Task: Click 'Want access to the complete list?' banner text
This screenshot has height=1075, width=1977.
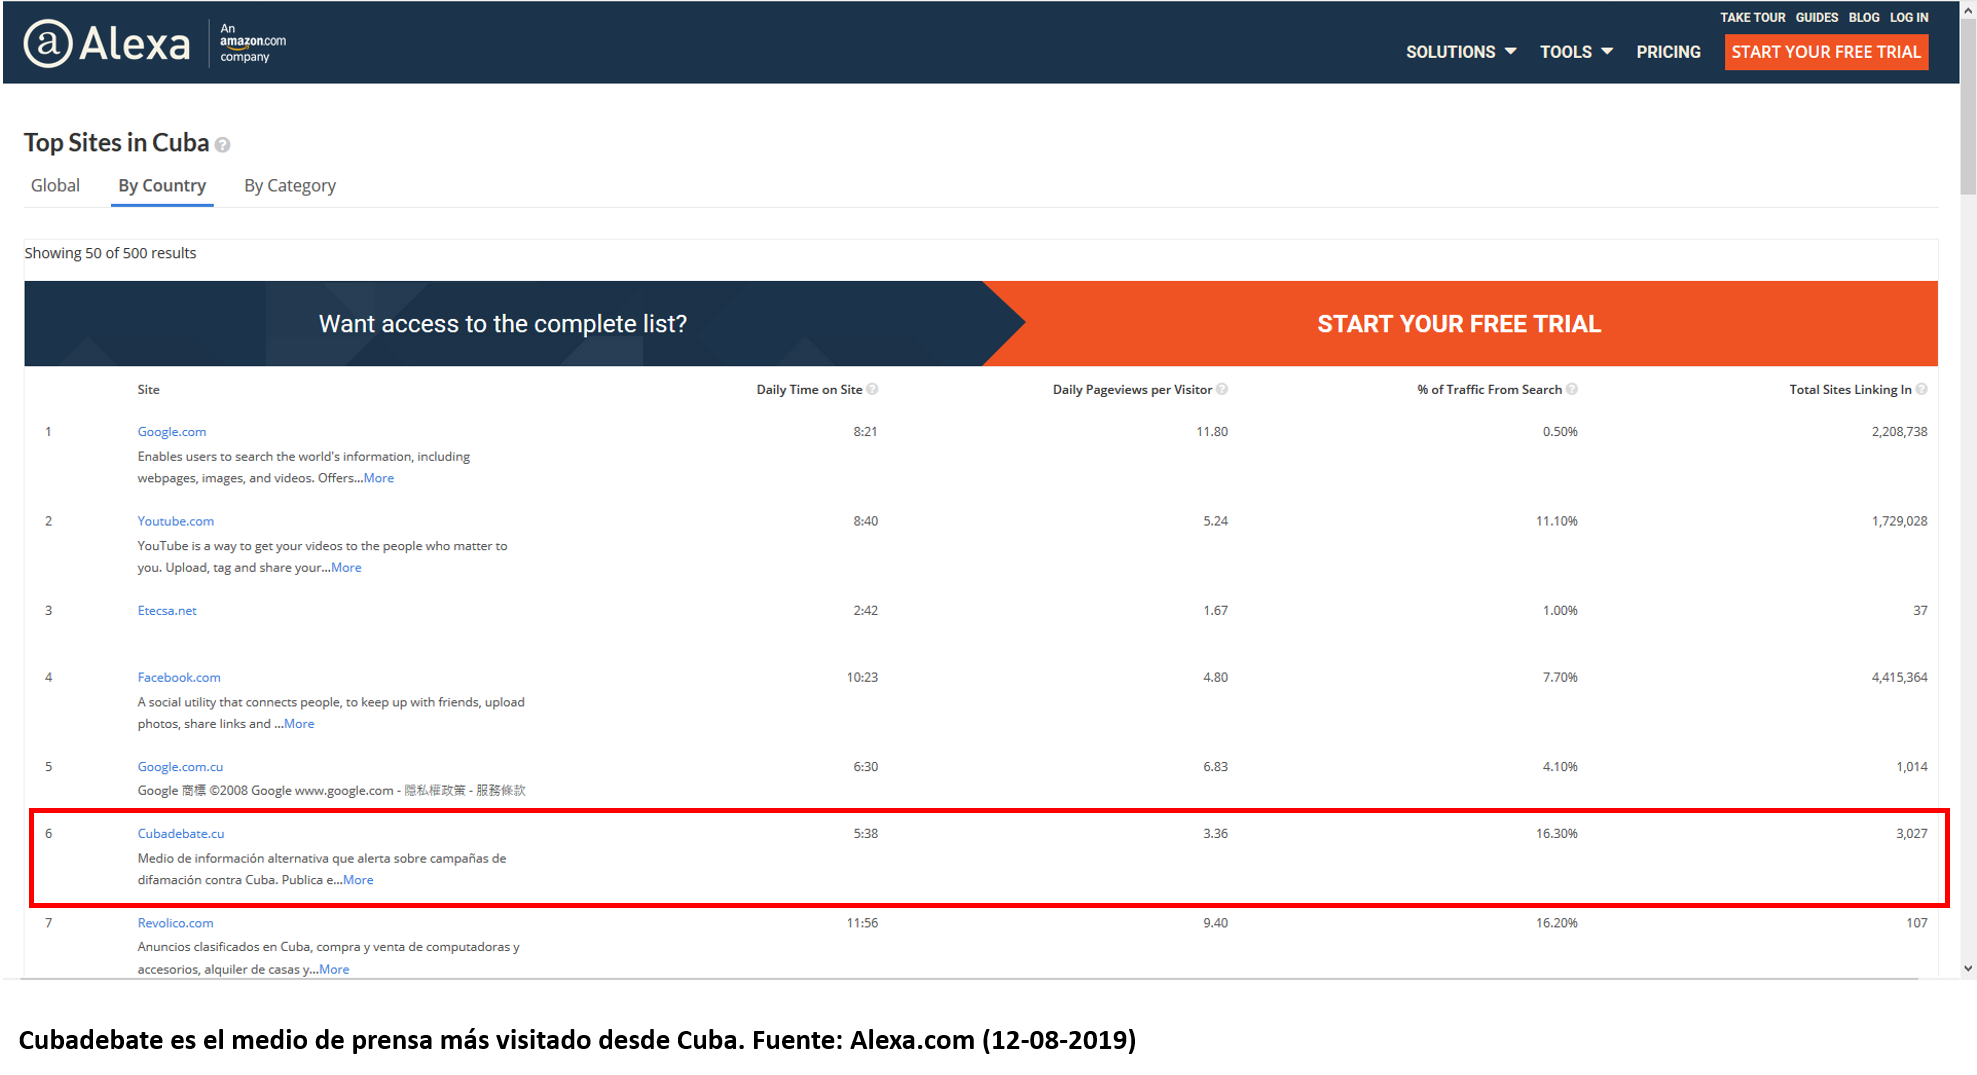Action: [x=503, y=324]
